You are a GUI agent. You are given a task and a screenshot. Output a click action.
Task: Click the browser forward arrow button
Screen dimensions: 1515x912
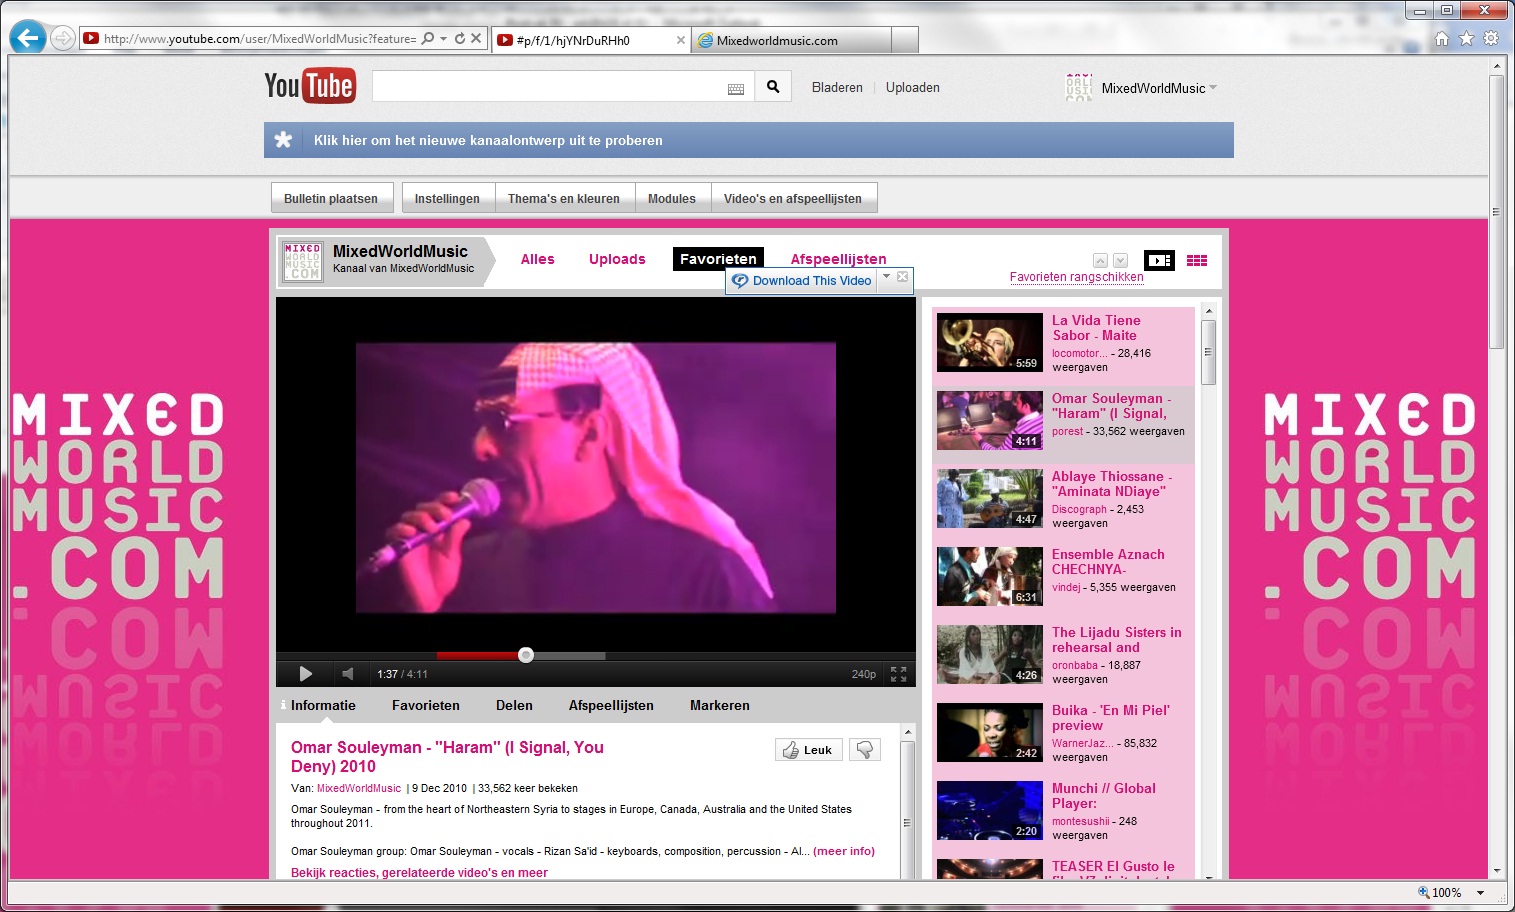(63, 39)
